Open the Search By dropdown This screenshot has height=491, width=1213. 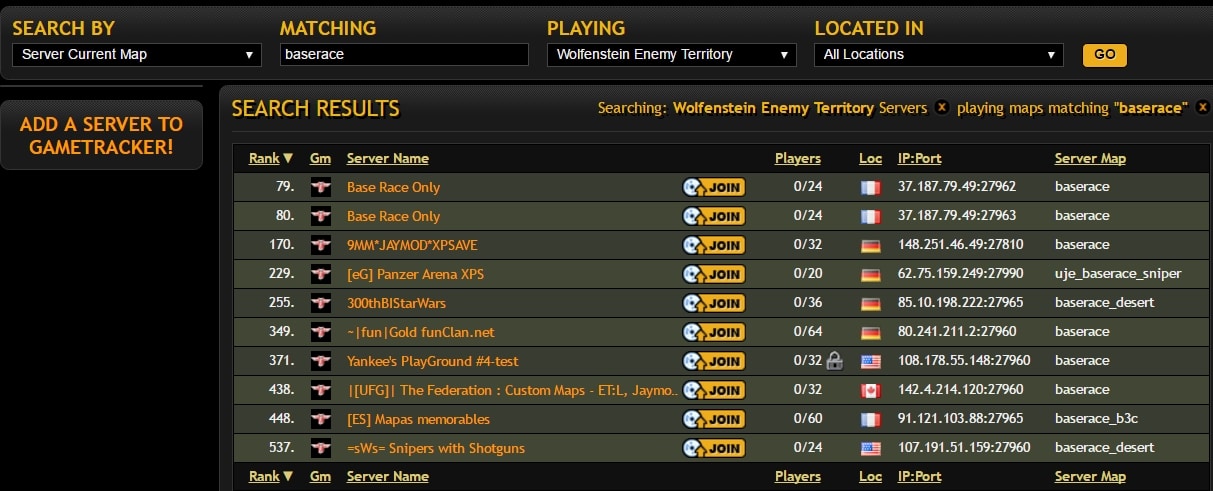coord(137,55)
